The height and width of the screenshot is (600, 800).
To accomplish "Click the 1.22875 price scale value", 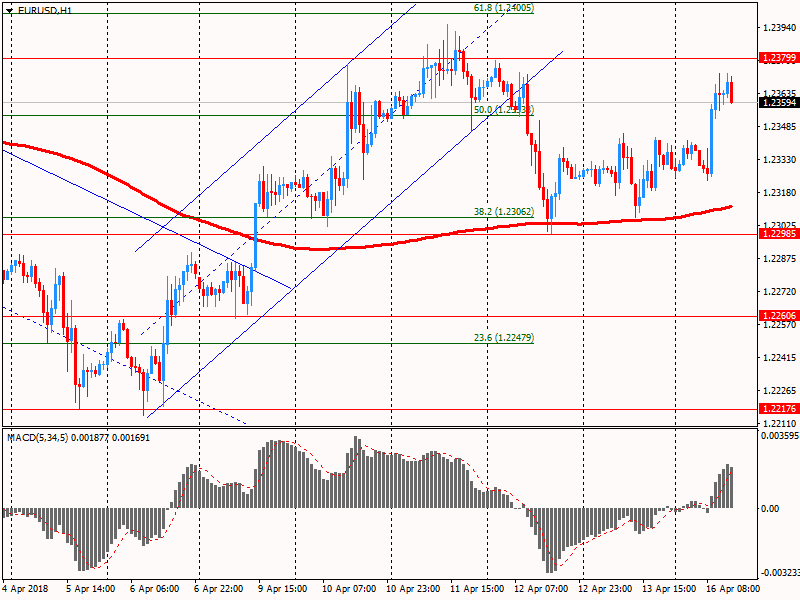I will click(x=780, y=259).
